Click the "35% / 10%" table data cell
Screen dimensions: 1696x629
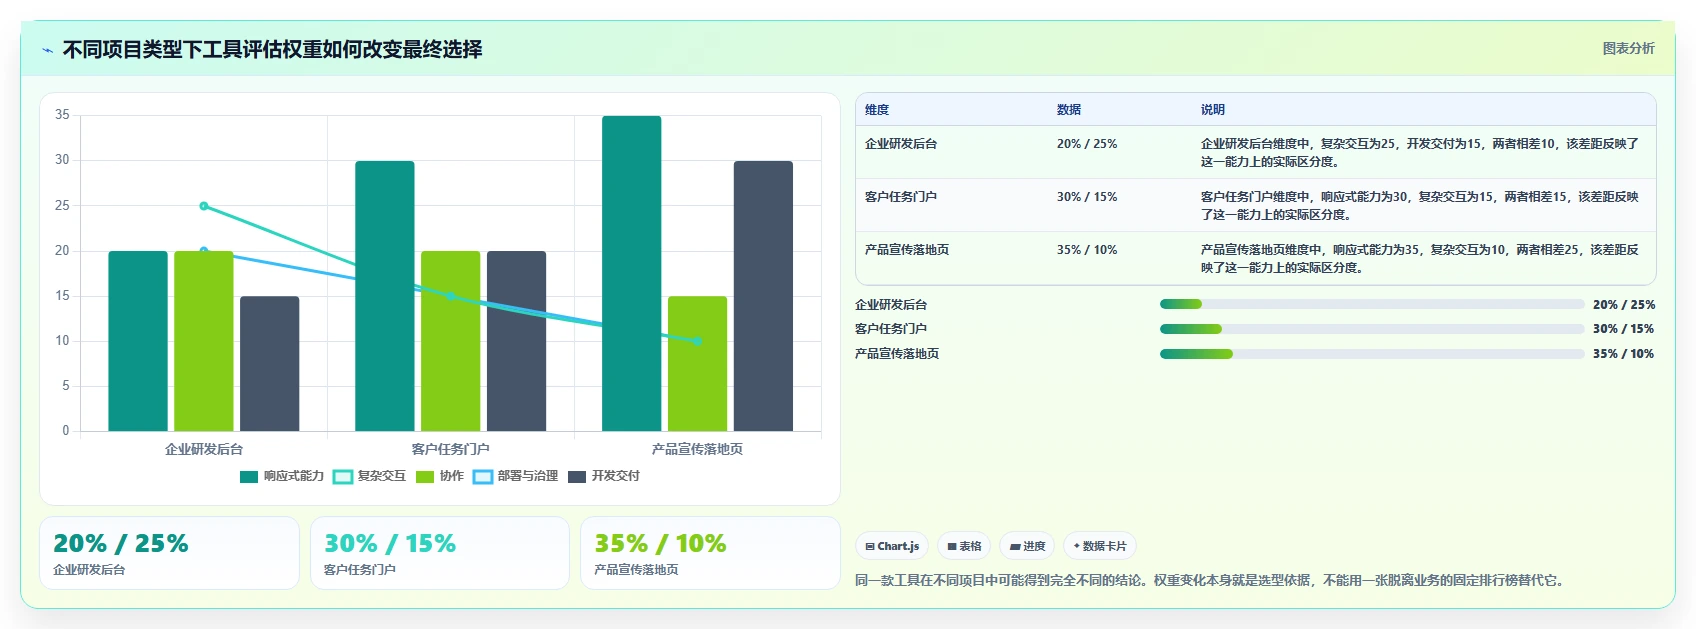1087,250
